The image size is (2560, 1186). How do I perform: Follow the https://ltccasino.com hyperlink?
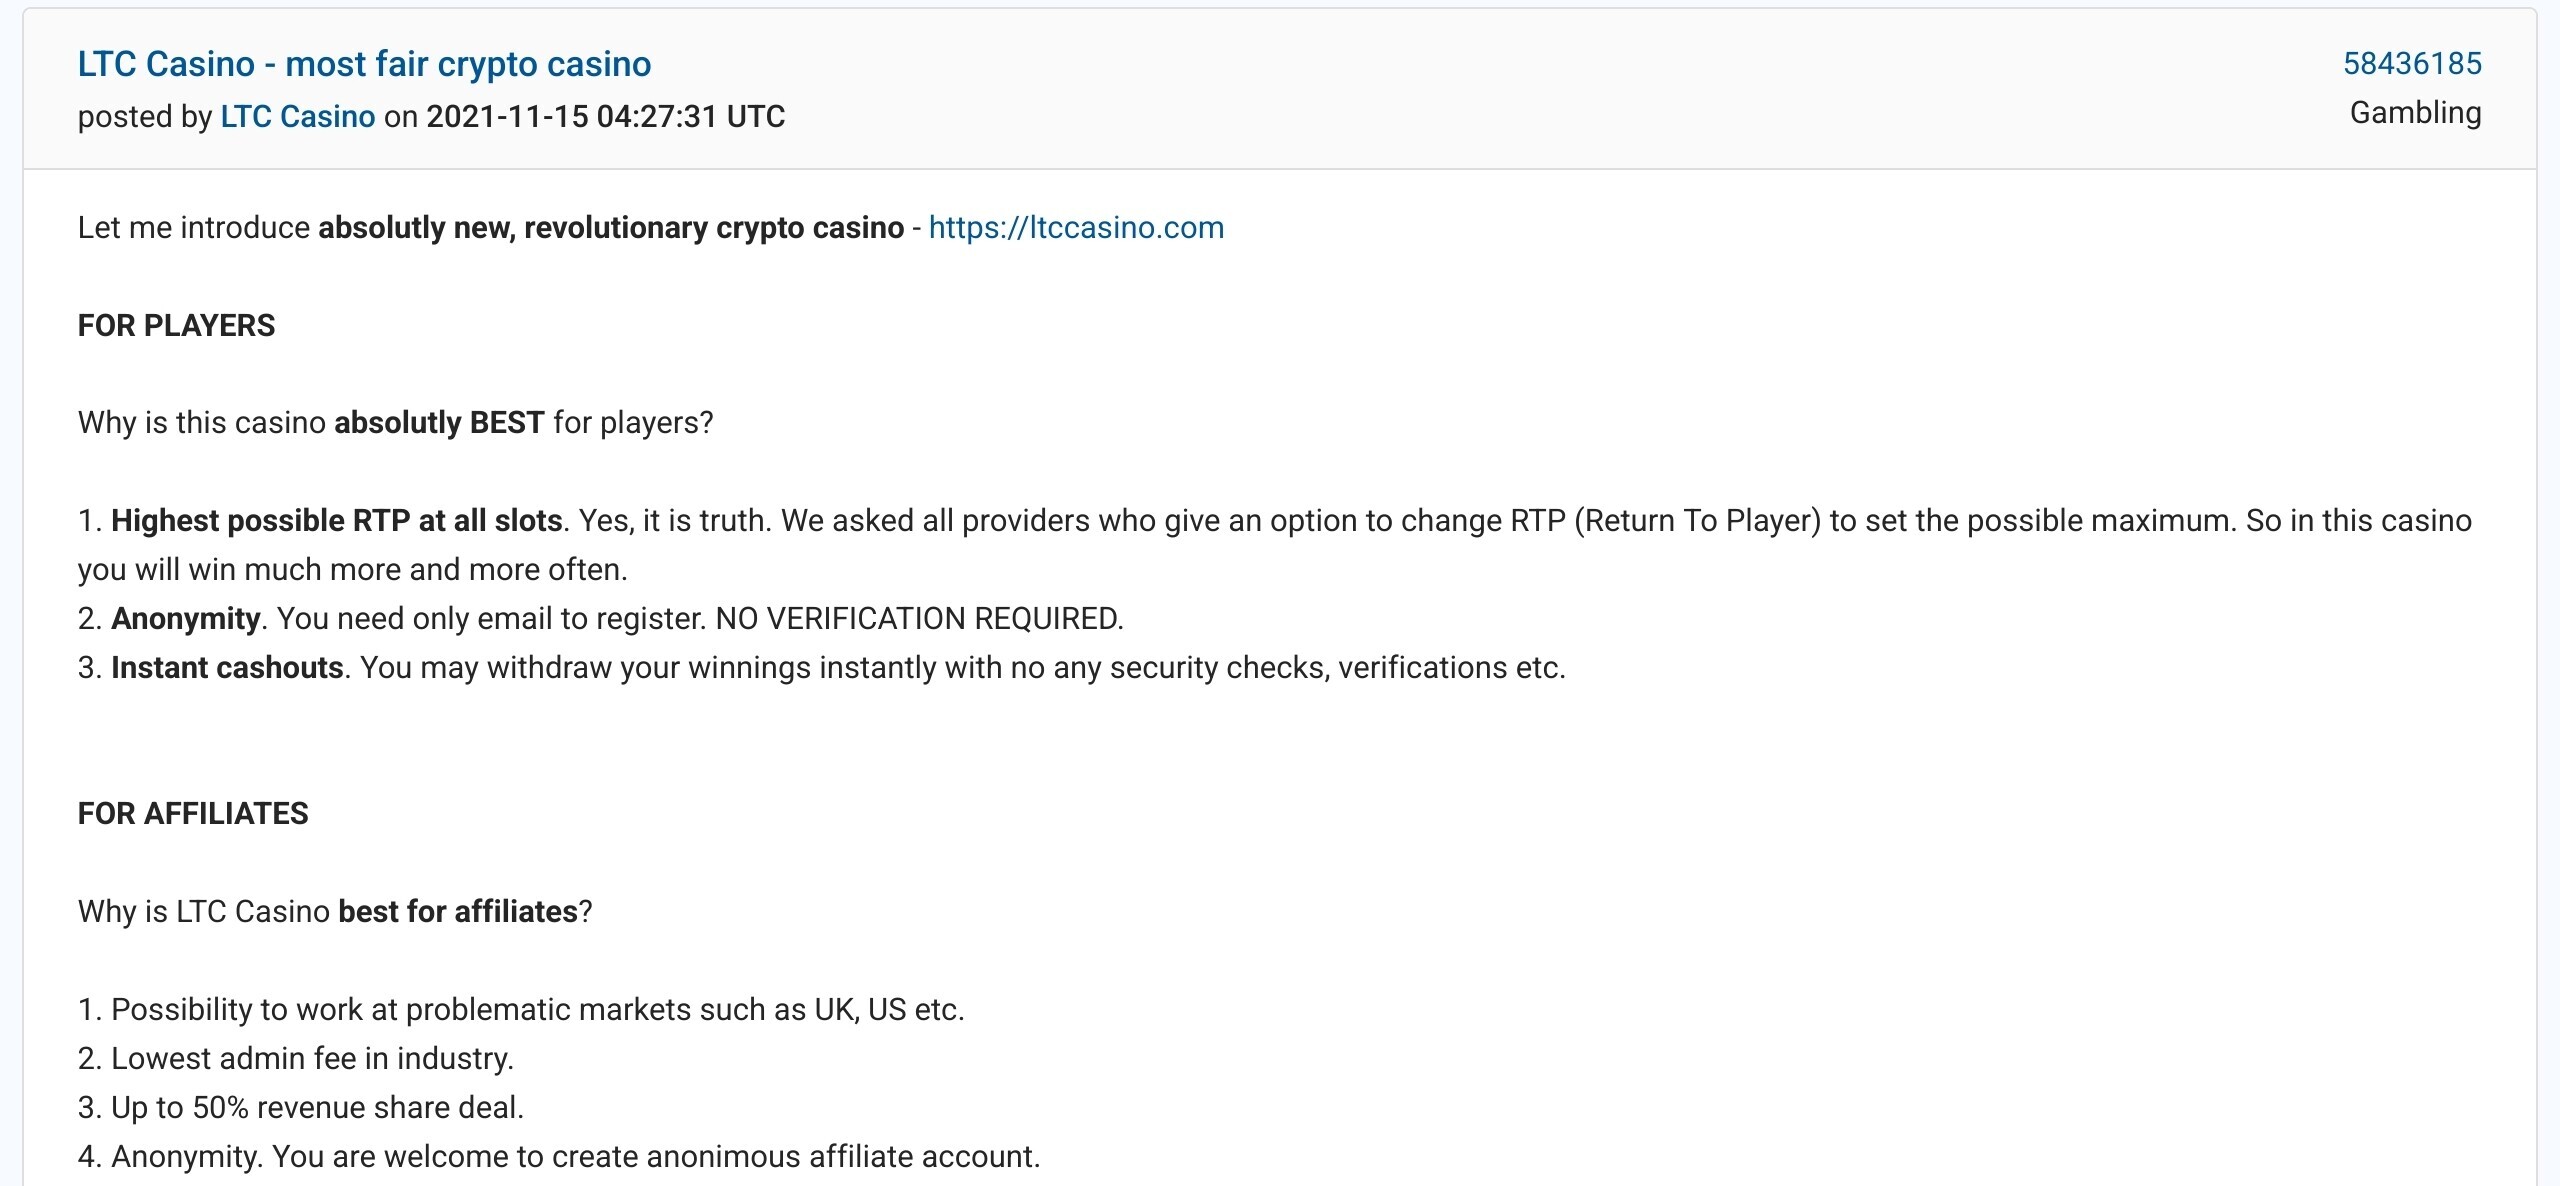(1076, 227)
